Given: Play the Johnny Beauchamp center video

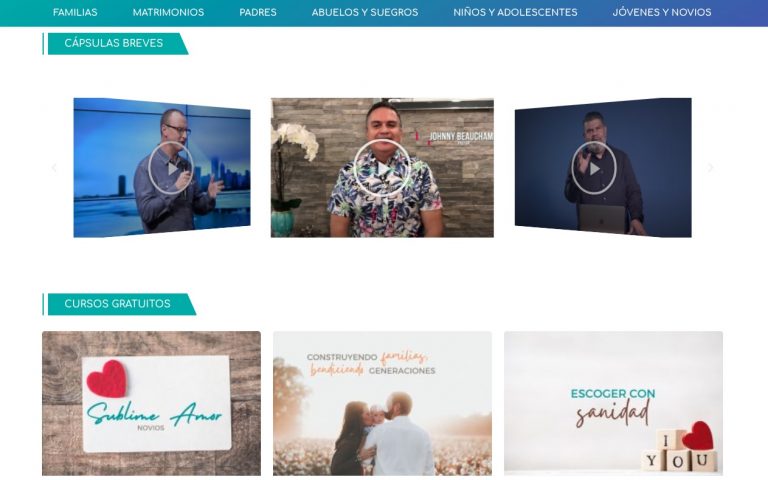Looking at the screenshot, I should coord(382,168).
